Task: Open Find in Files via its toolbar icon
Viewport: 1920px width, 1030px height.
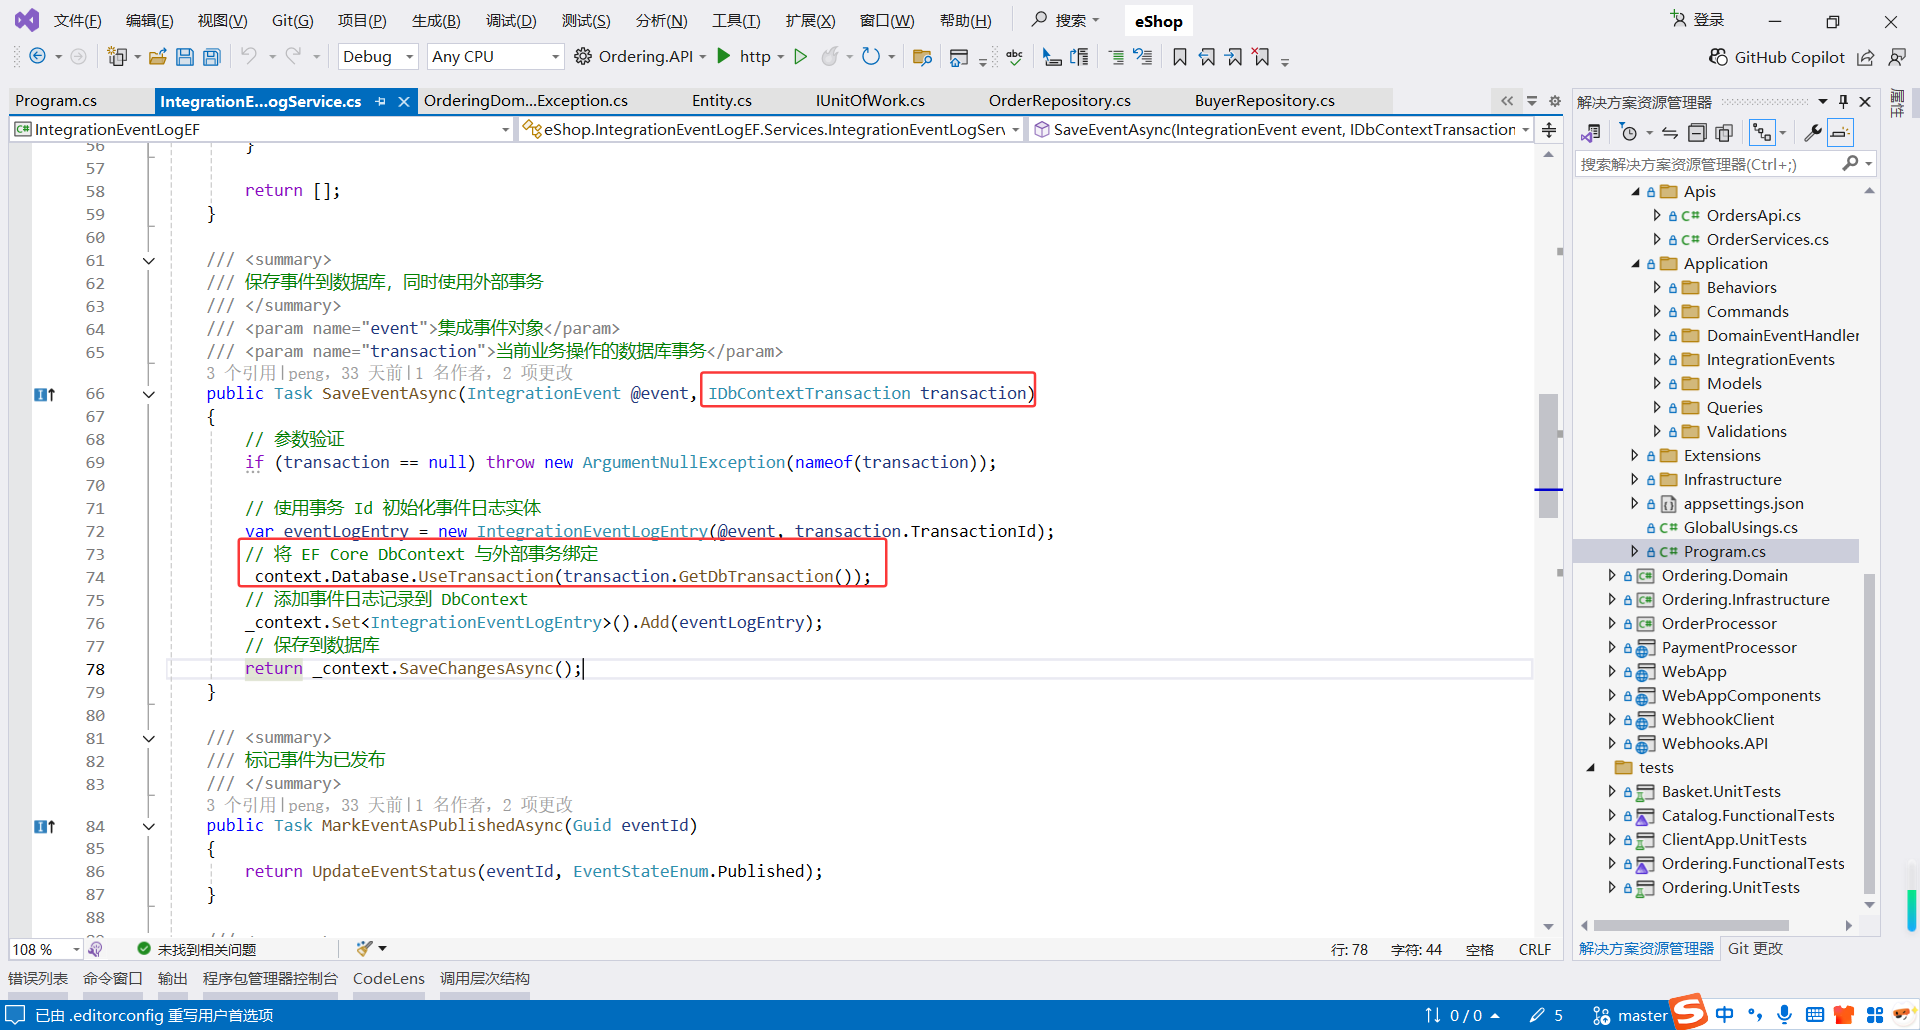Action: coord(923,57)
